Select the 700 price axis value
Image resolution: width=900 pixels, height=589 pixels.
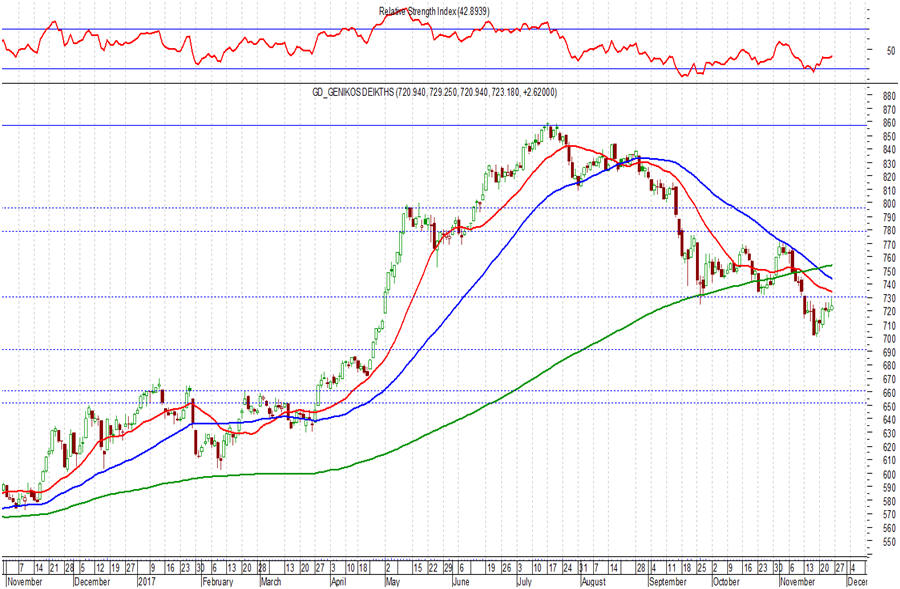click(889, 339)
